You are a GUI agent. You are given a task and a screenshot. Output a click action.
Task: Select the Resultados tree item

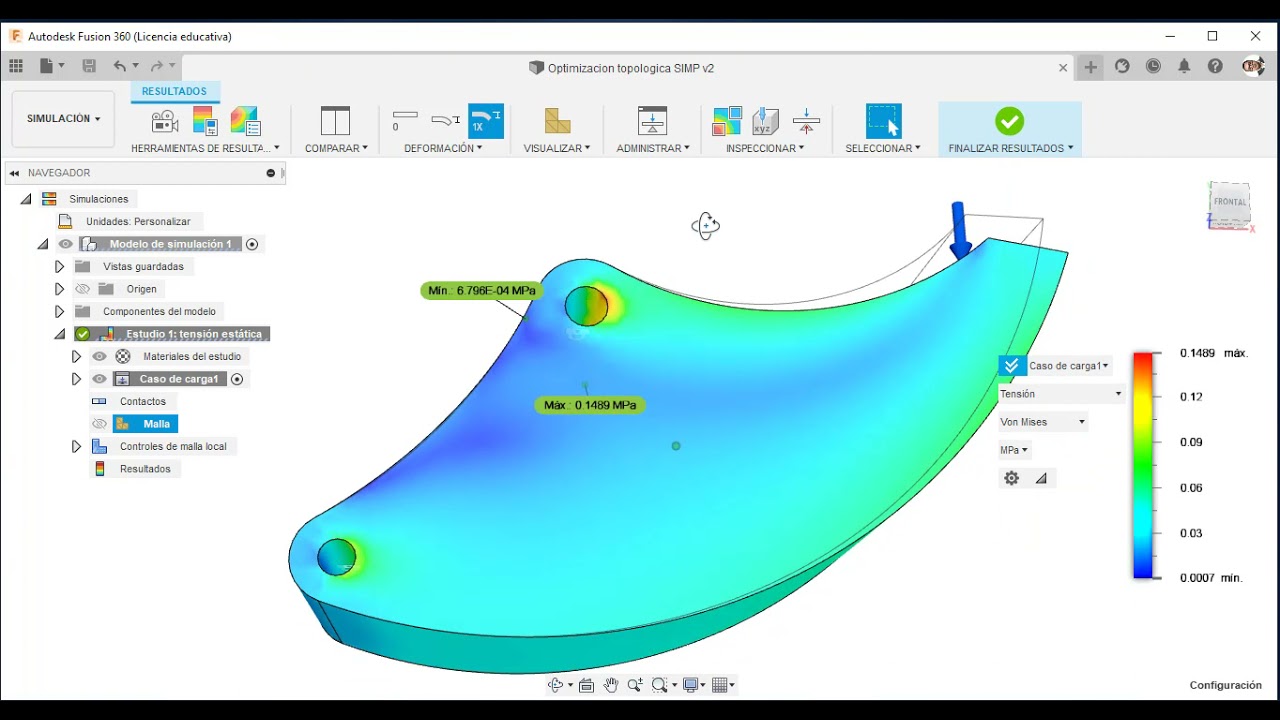145,469
